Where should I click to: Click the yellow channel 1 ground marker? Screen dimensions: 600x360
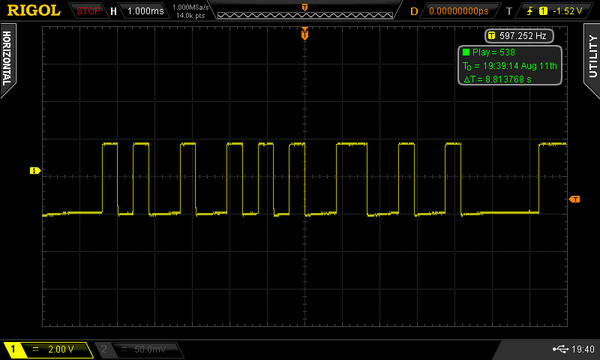click(35, 171)
